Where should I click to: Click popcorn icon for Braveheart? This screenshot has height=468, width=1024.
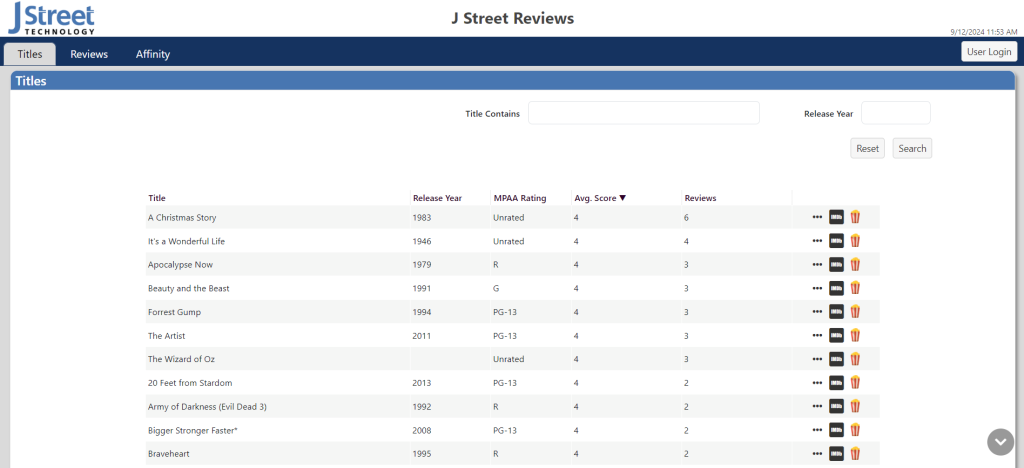[x=855, y=454]
